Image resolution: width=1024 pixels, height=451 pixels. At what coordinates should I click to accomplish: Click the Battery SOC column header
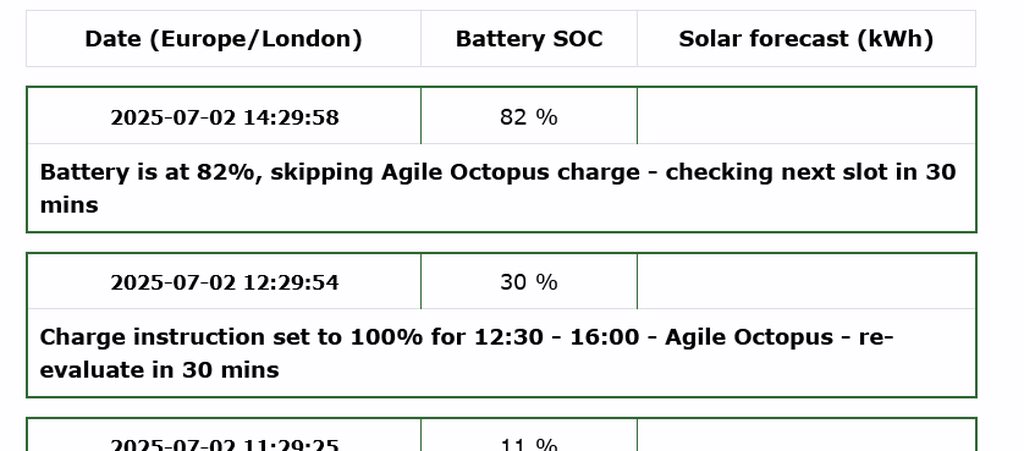coord(529,39)
